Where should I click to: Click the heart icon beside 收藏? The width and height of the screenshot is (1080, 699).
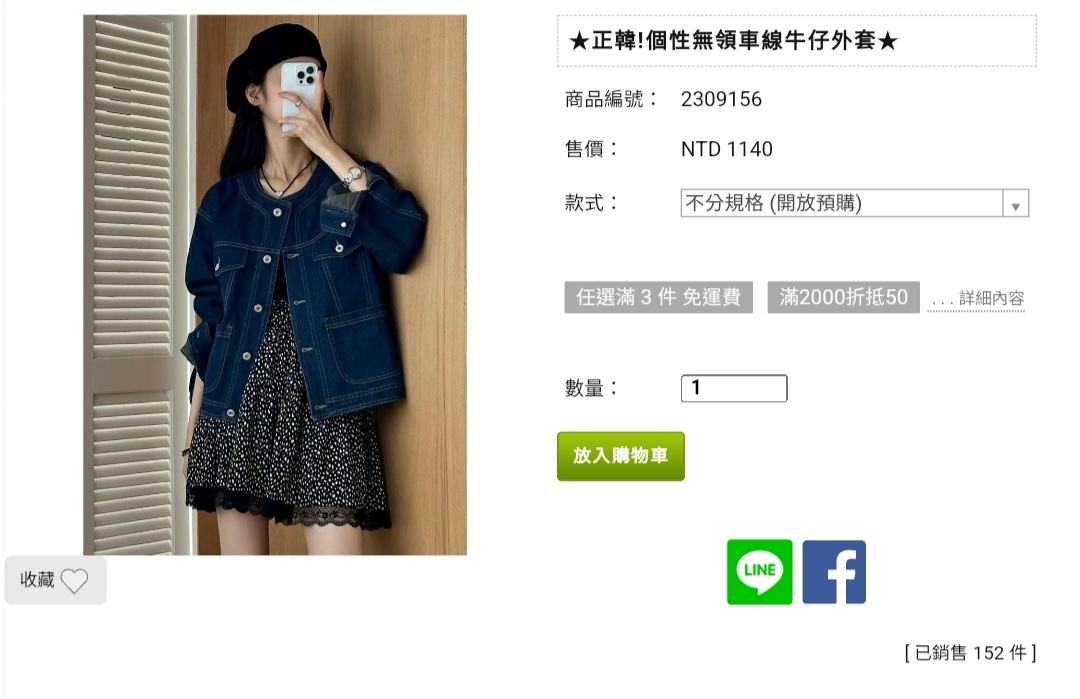point(74,581)
